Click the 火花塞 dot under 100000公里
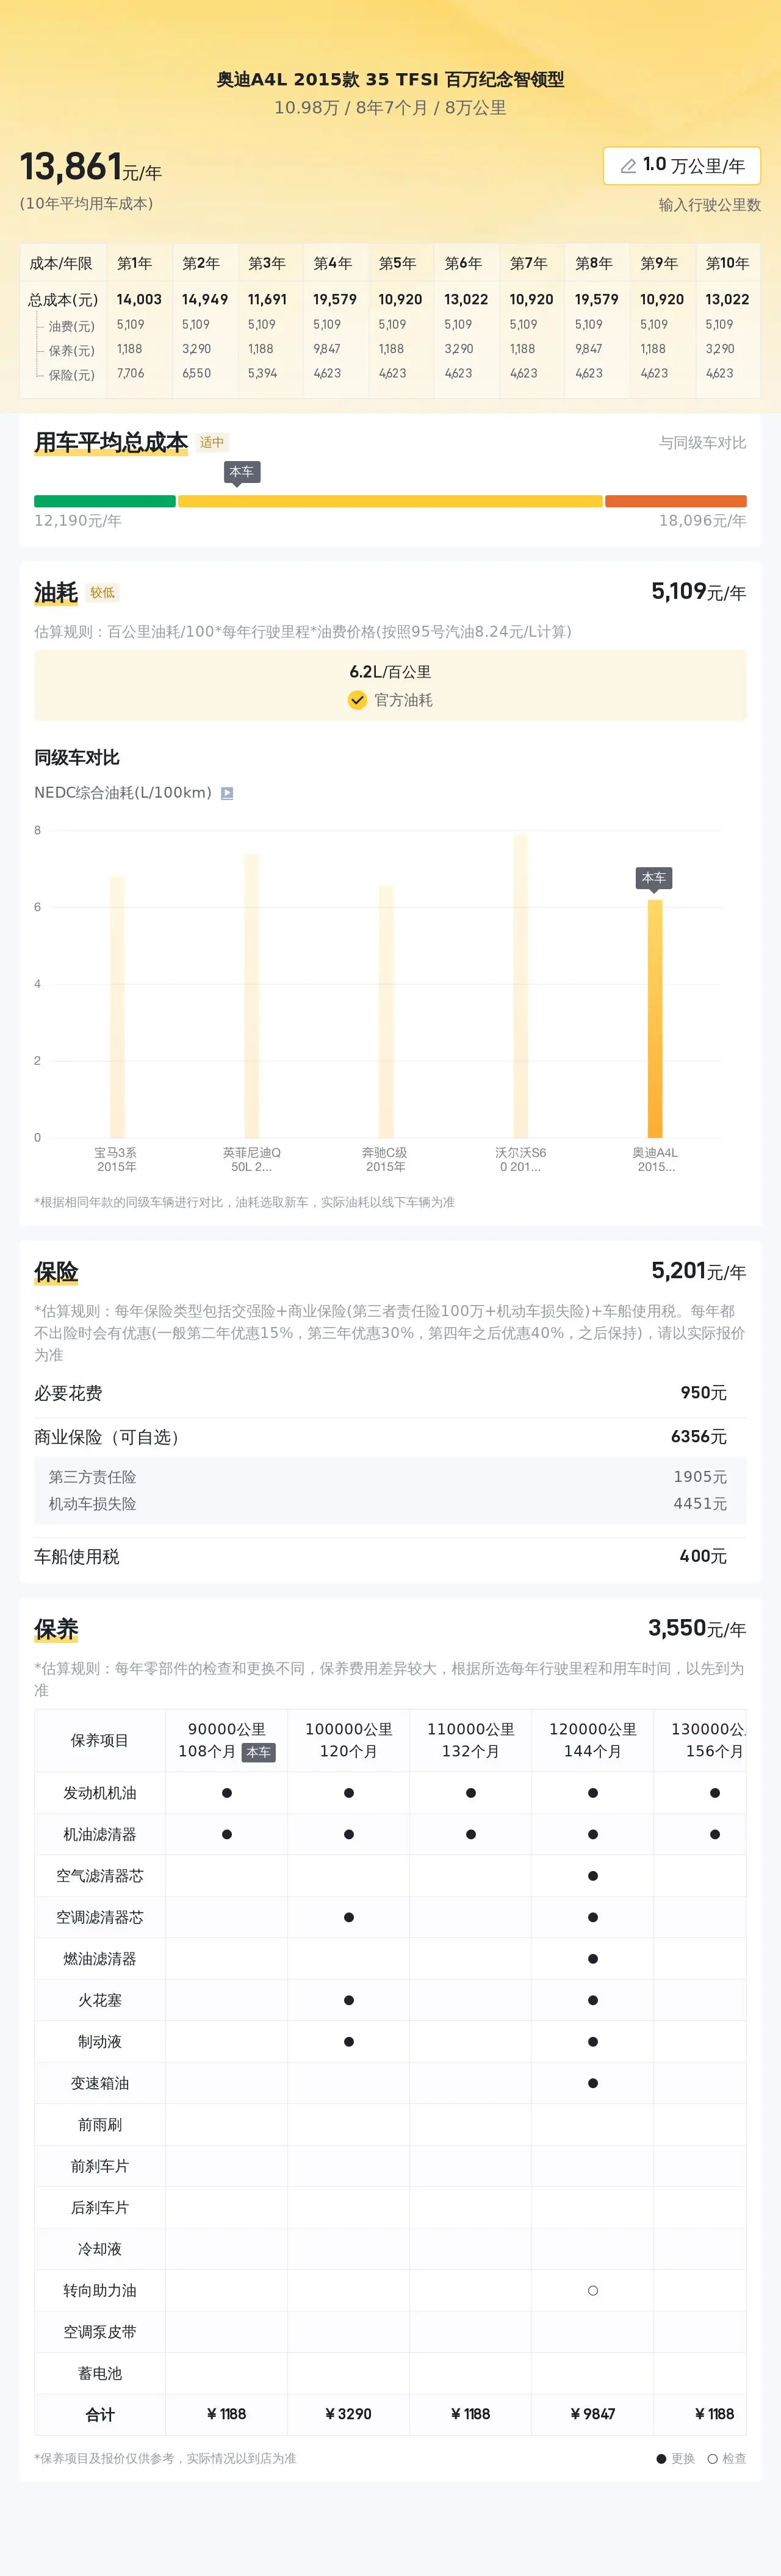Screen dimensions: 781x2576 (x=349, y=2000)
